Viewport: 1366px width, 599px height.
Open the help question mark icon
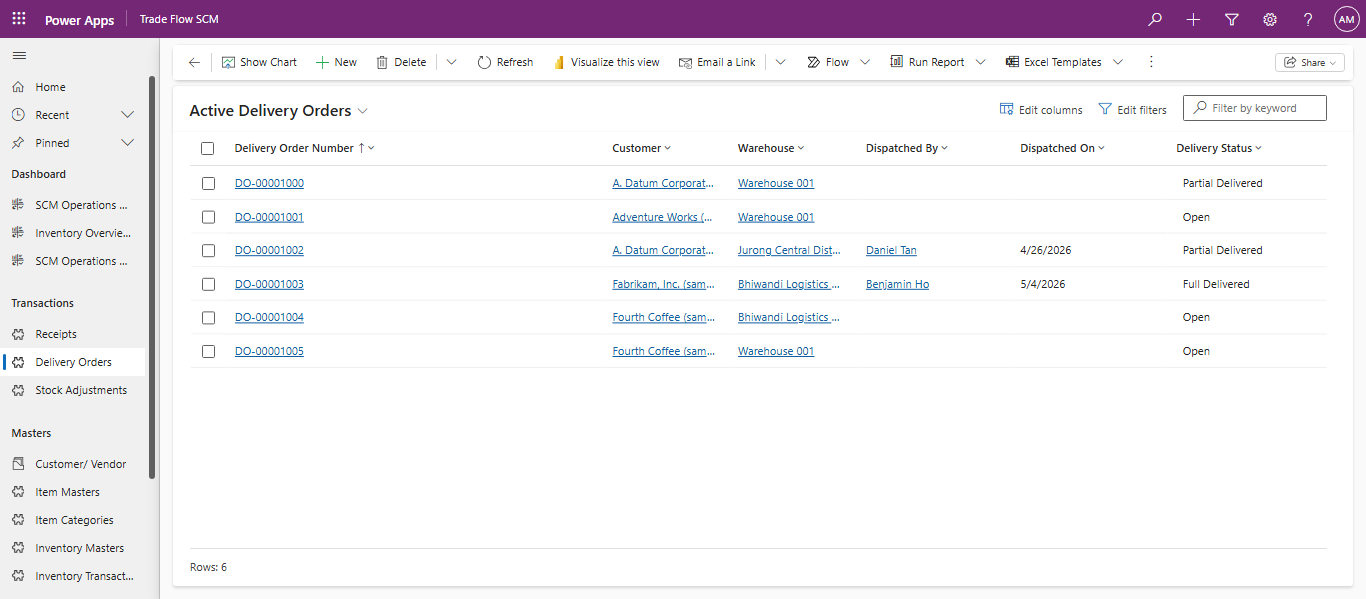1308,19
